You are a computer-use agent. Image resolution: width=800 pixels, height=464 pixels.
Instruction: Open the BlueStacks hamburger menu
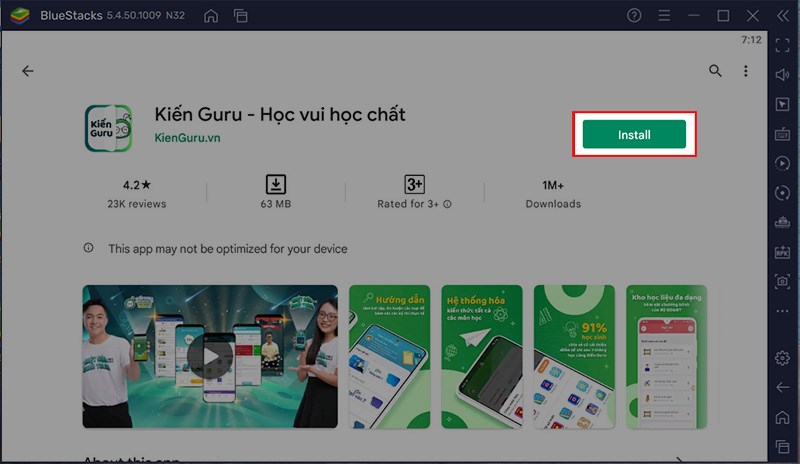pyautogui.click(x=664, y=15)
